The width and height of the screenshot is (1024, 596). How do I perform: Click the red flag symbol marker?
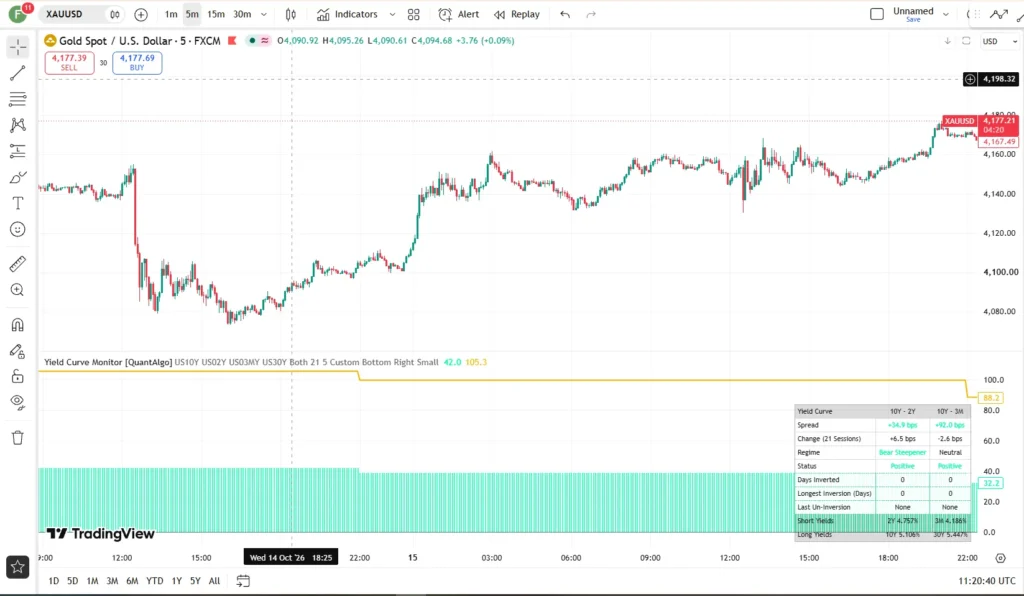[232, 40]
